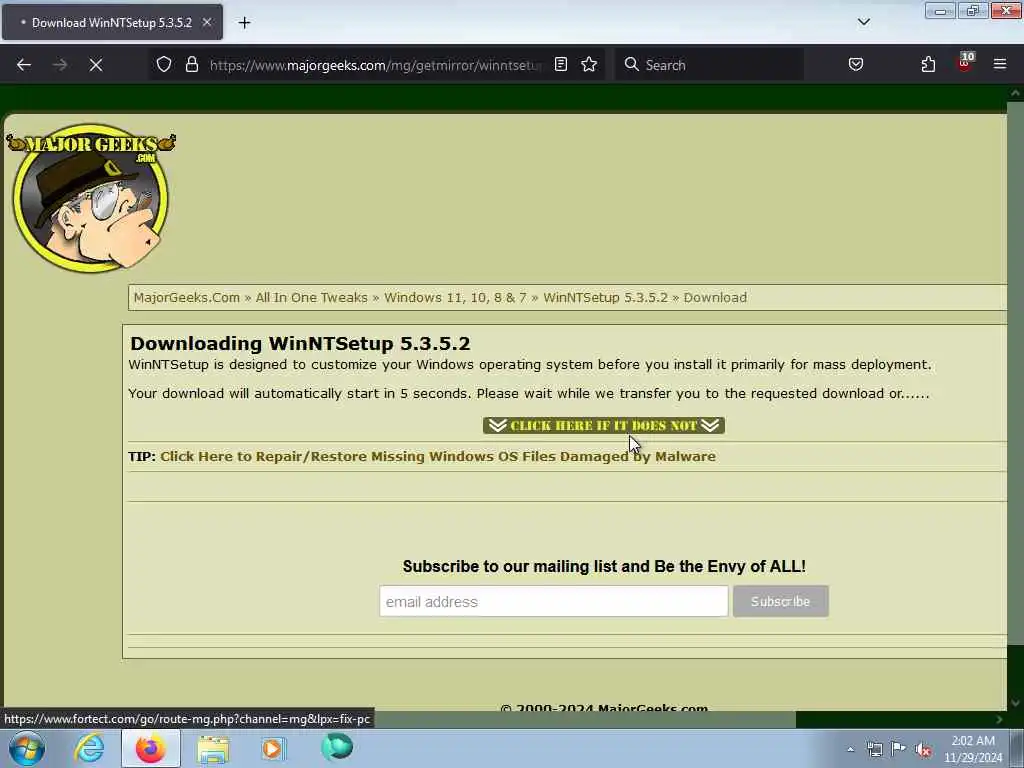Image resolution: width=1024 pixels, height=768 pixels.
Task: Go back to the previous page
Action: tap(24, 65)
